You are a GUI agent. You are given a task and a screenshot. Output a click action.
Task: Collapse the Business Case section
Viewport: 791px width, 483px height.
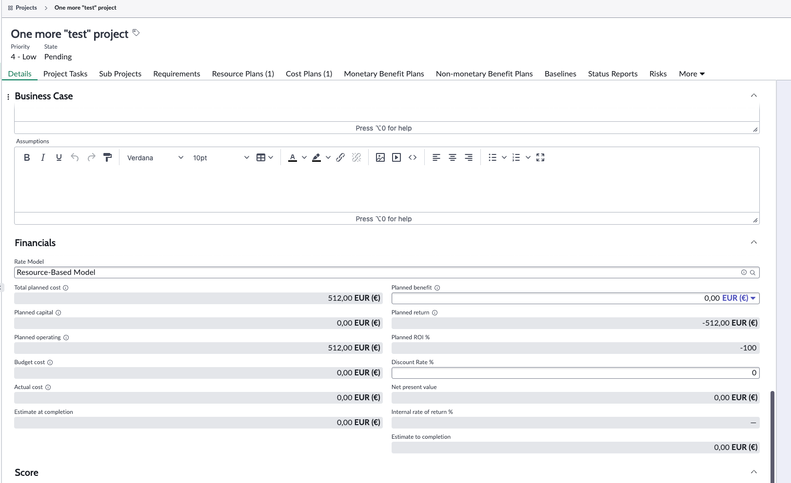click(754, 95)
